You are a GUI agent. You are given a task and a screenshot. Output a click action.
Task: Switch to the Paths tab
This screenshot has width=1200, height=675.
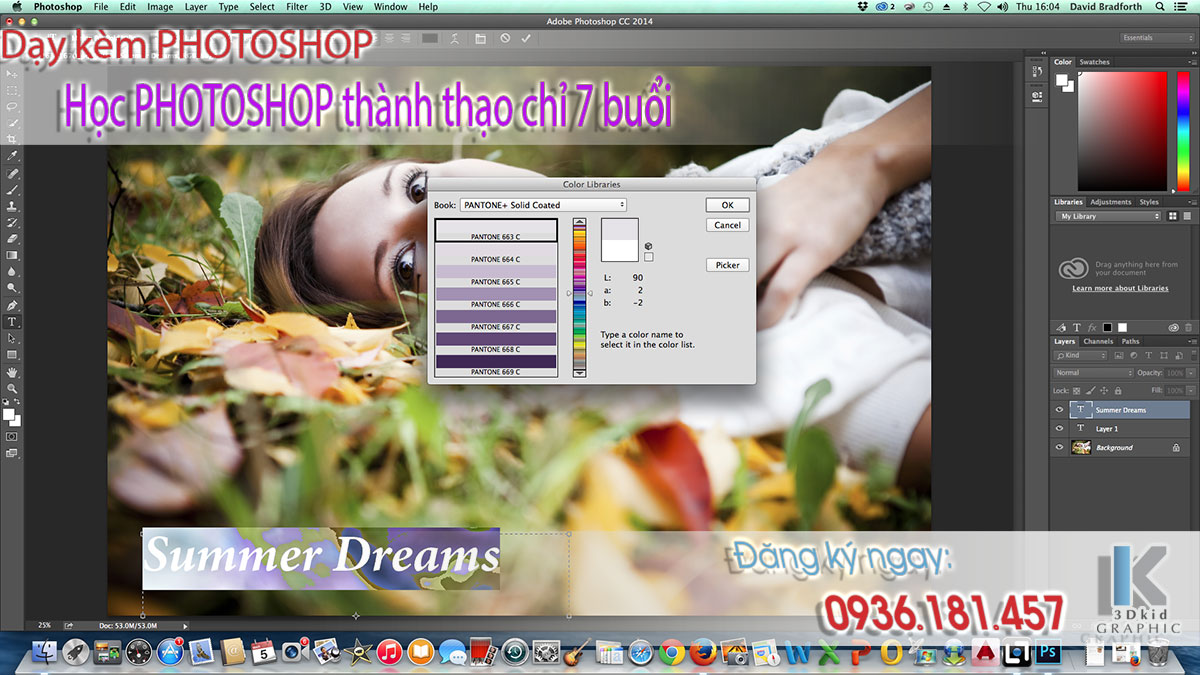[x=1130, y=341]
